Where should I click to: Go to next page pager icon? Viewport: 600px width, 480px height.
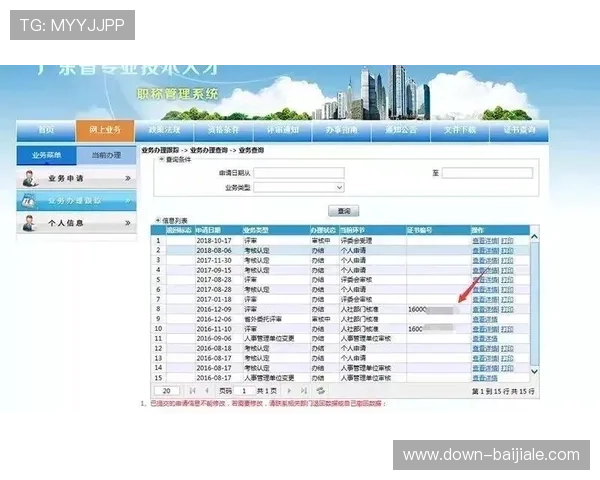[x=289, y=391]
